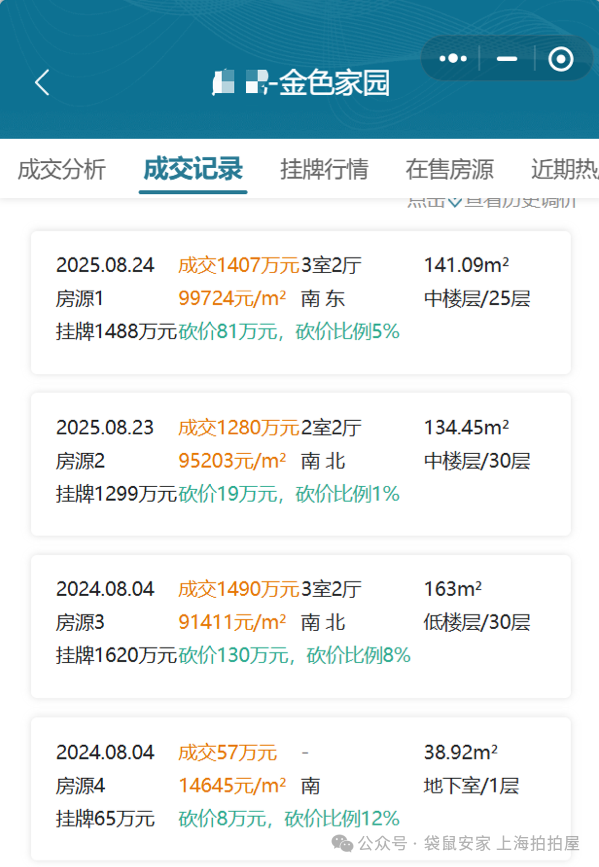
Task: Click 成交1407万元 deal price
Action: click(x=239, y=265)
